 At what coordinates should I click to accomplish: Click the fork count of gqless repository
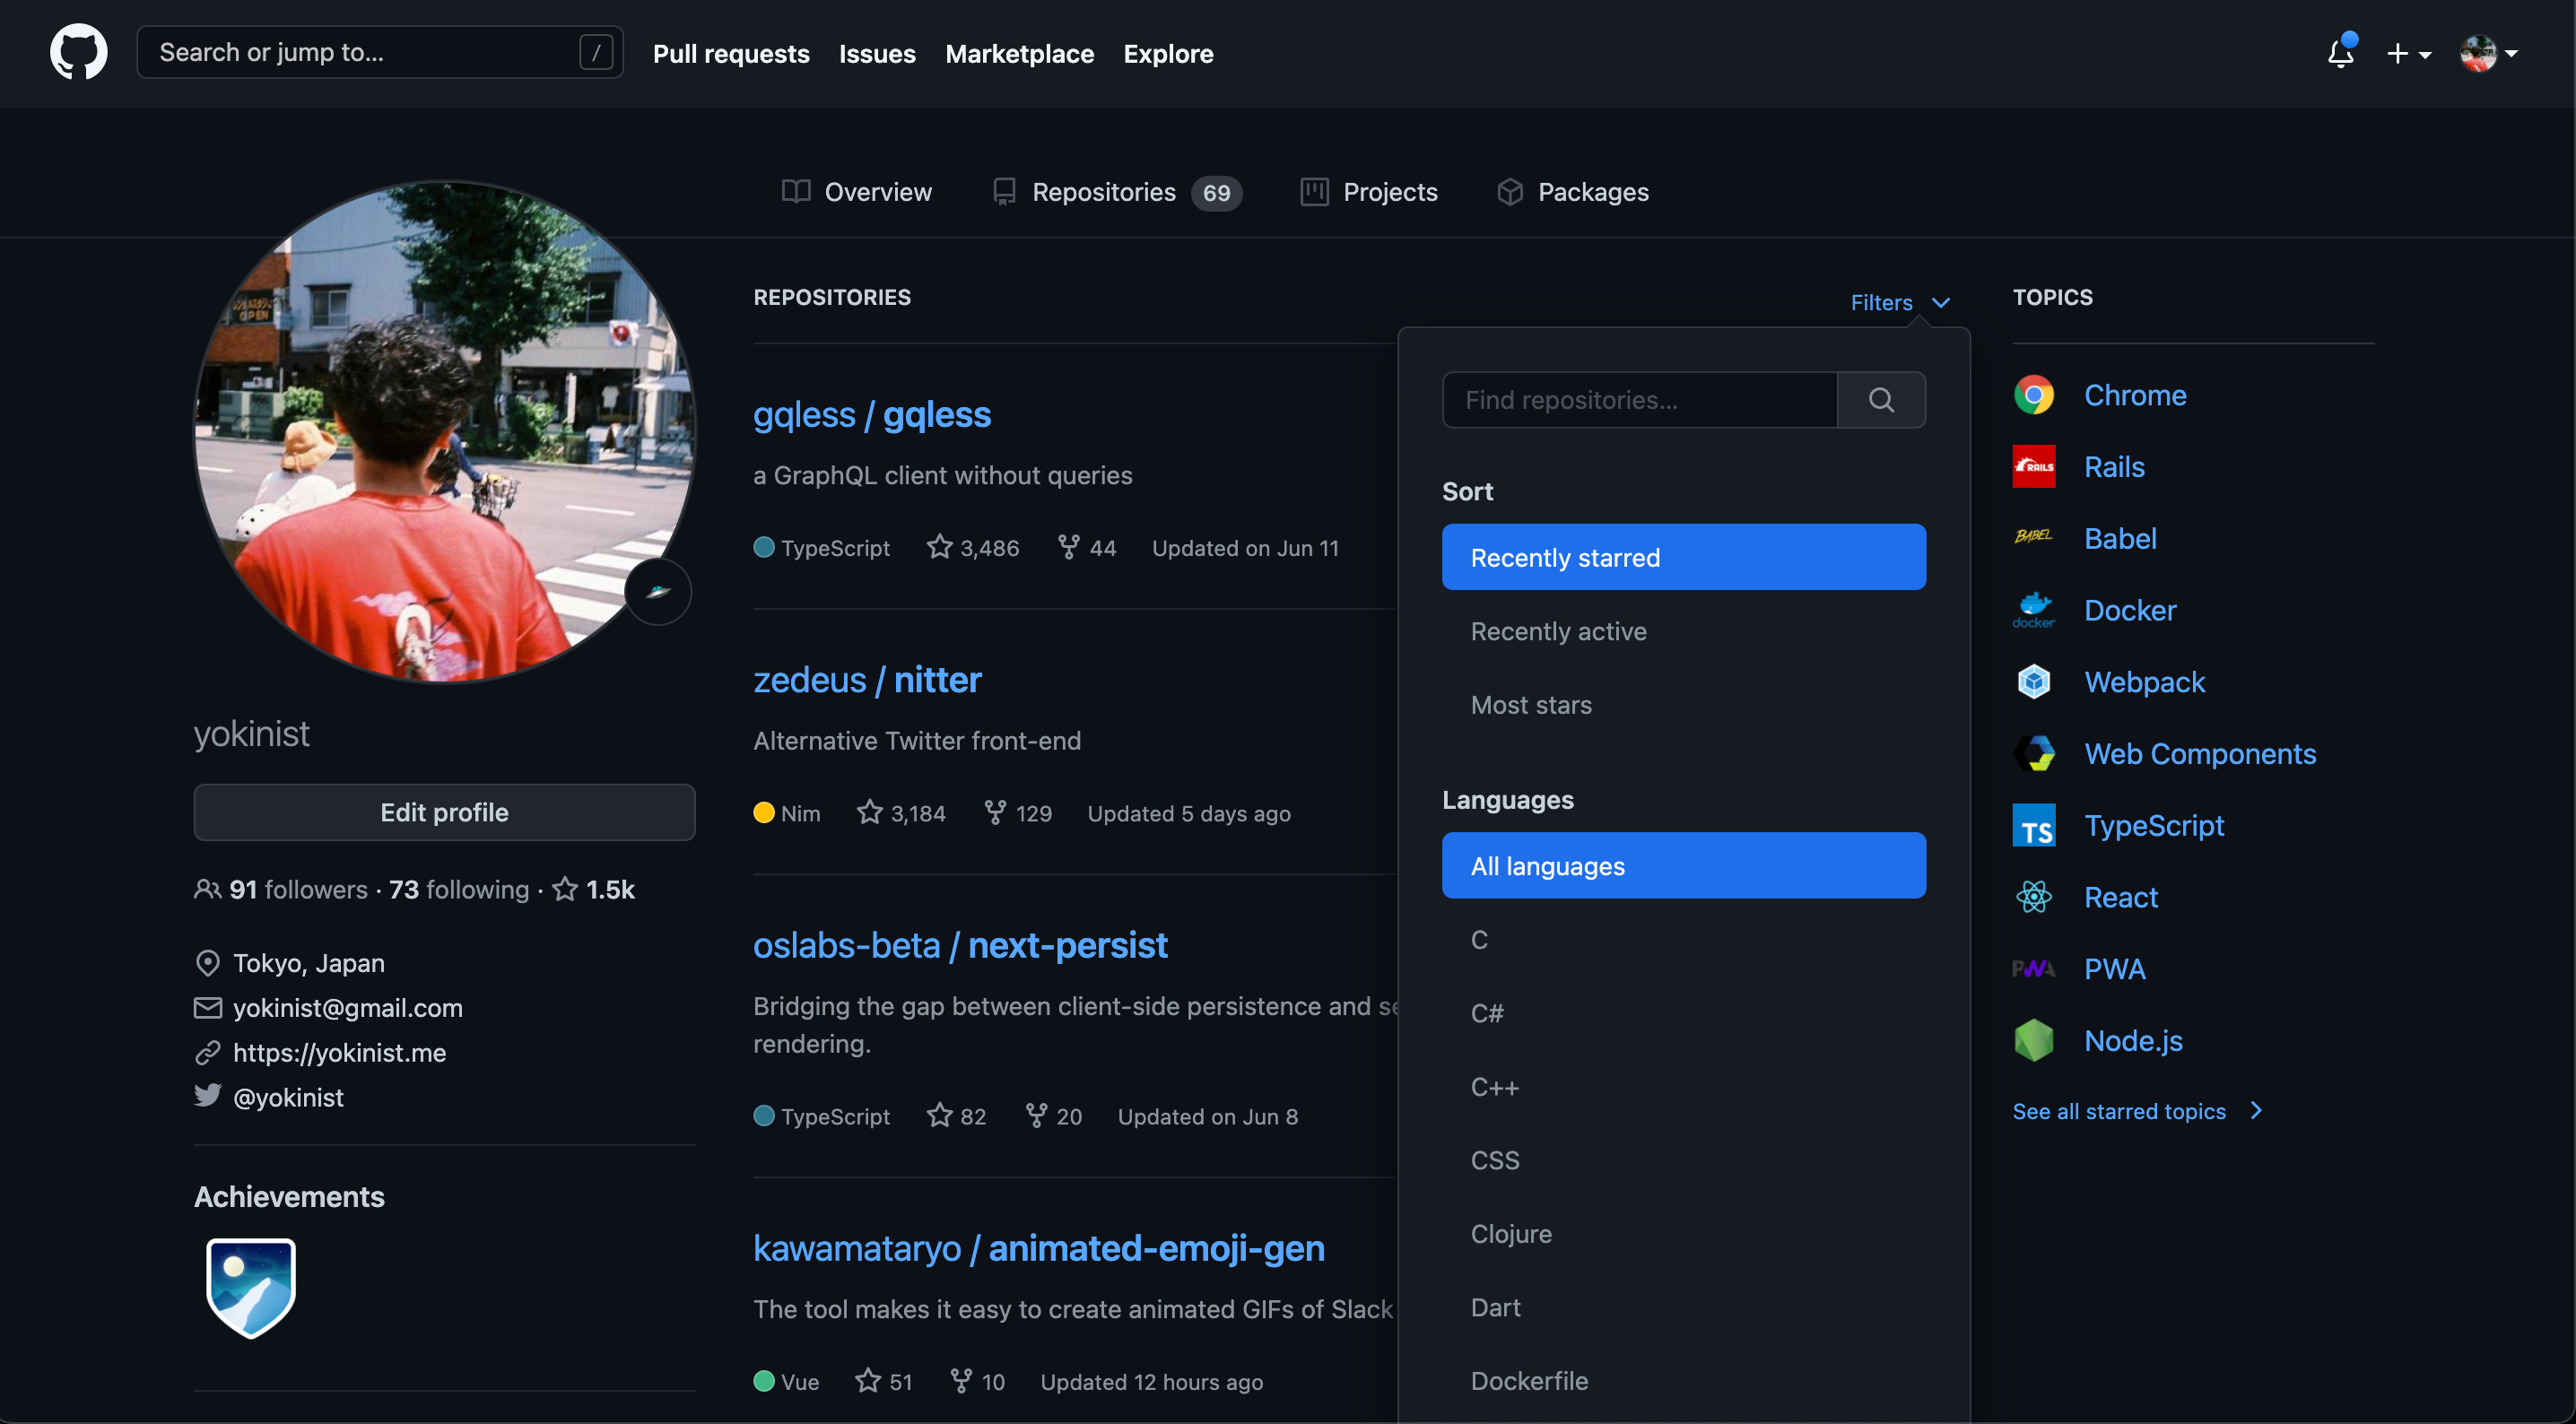tap(1087, 548)
